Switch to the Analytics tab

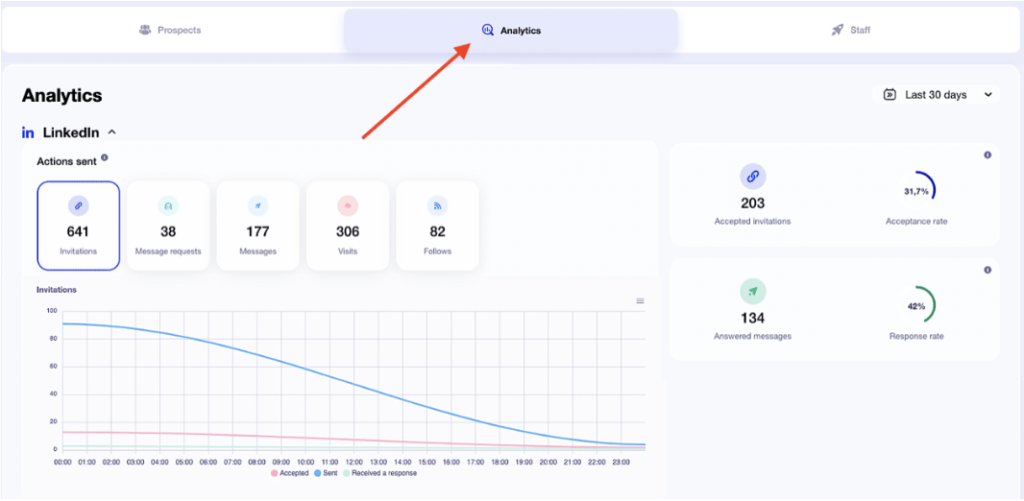511,30
